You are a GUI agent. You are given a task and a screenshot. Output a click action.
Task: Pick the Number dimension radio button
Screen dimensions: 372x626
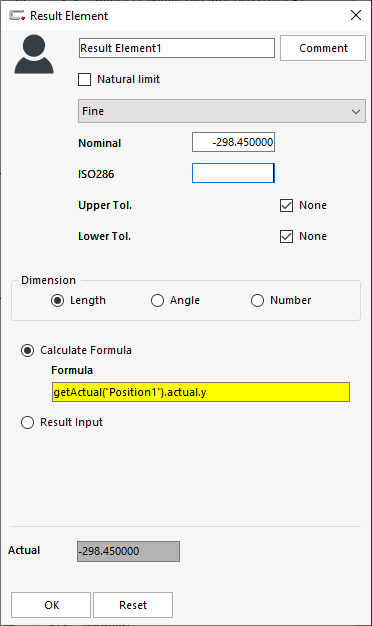pyautogui.click(x=257, y=300)
